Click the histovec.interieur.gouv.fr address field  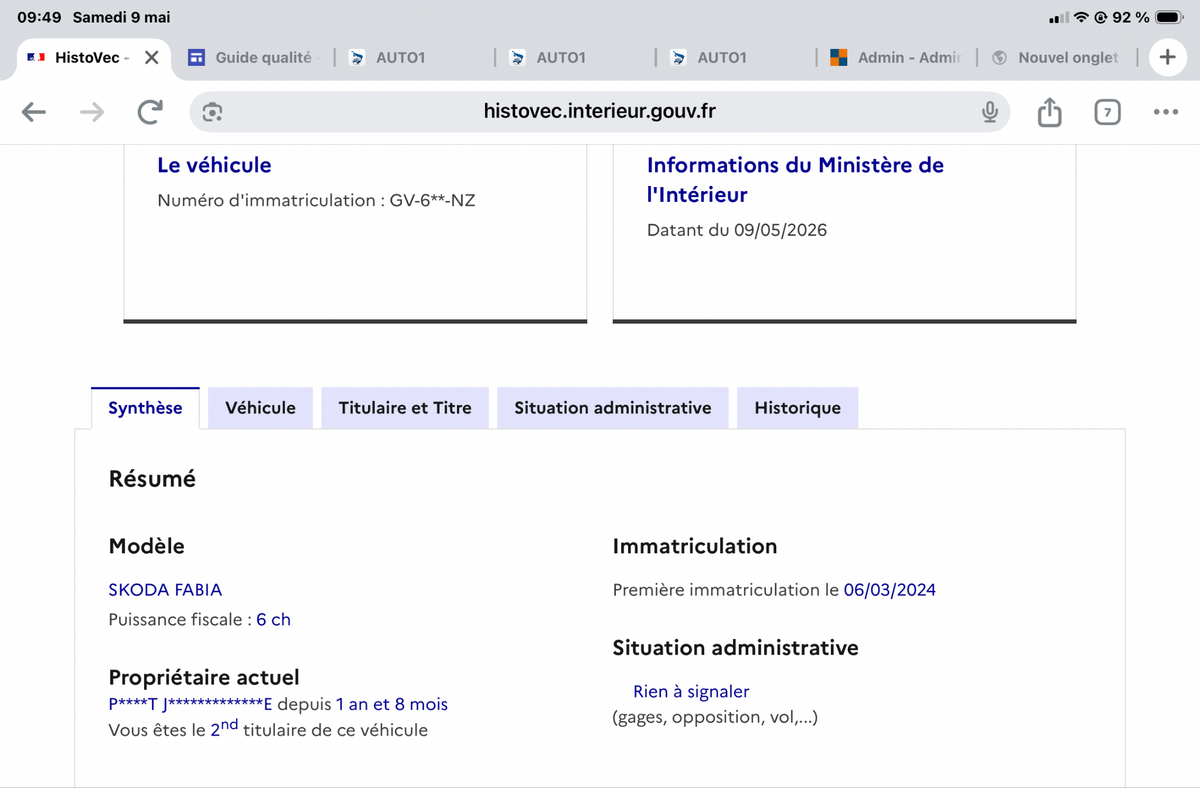600,112
